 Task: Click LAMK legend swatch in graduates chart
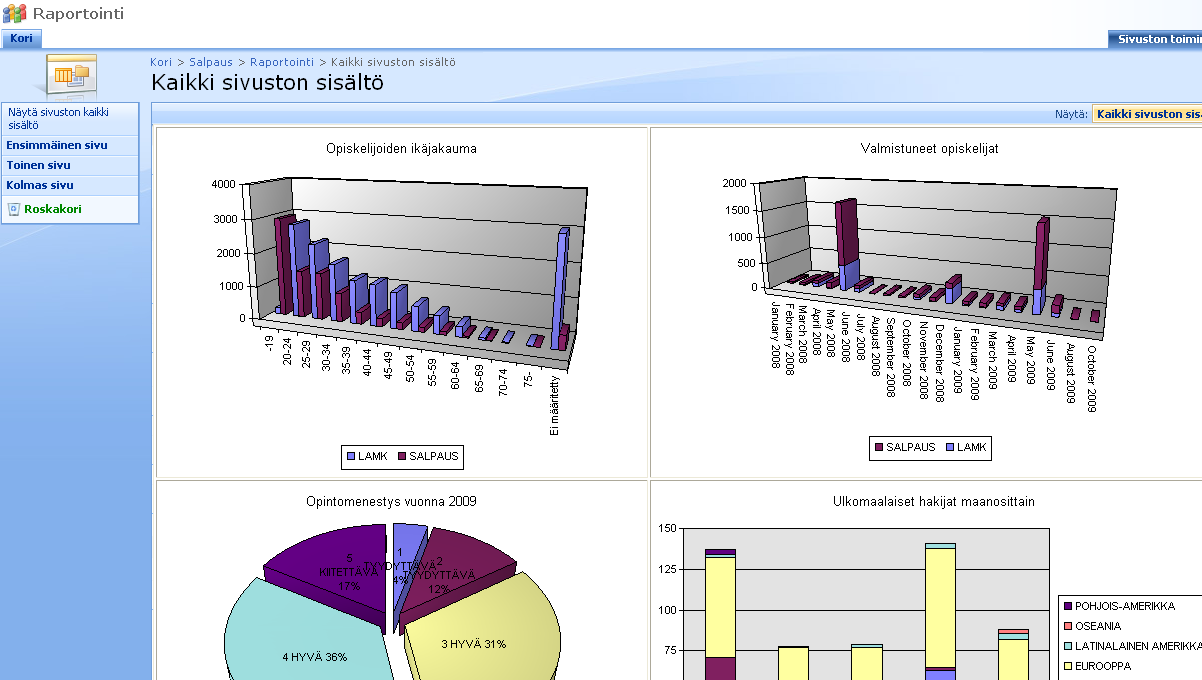coord(949,447)
